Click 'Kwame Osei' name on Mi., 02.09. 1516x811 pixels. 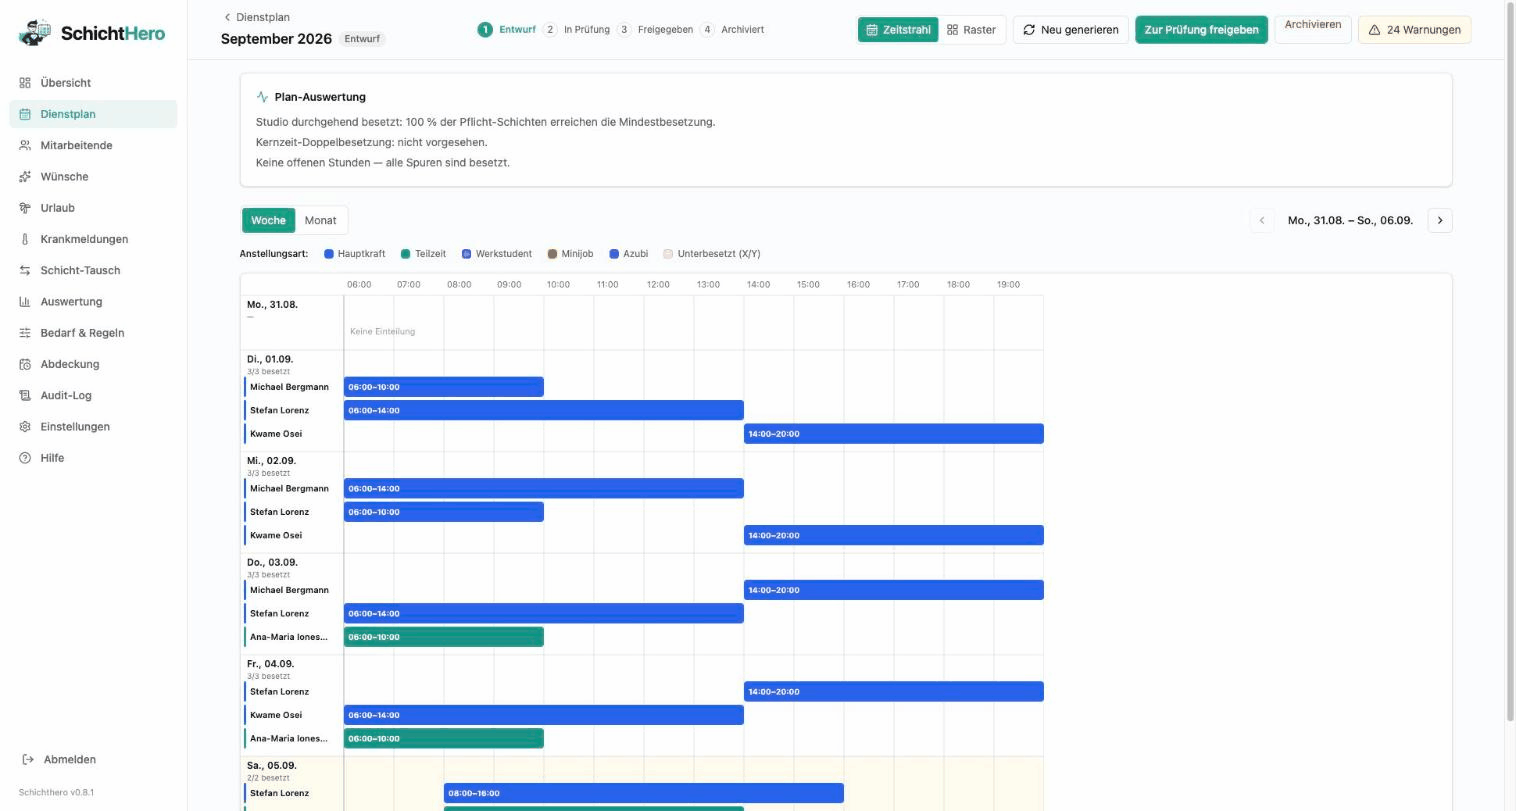coord(276,535)
